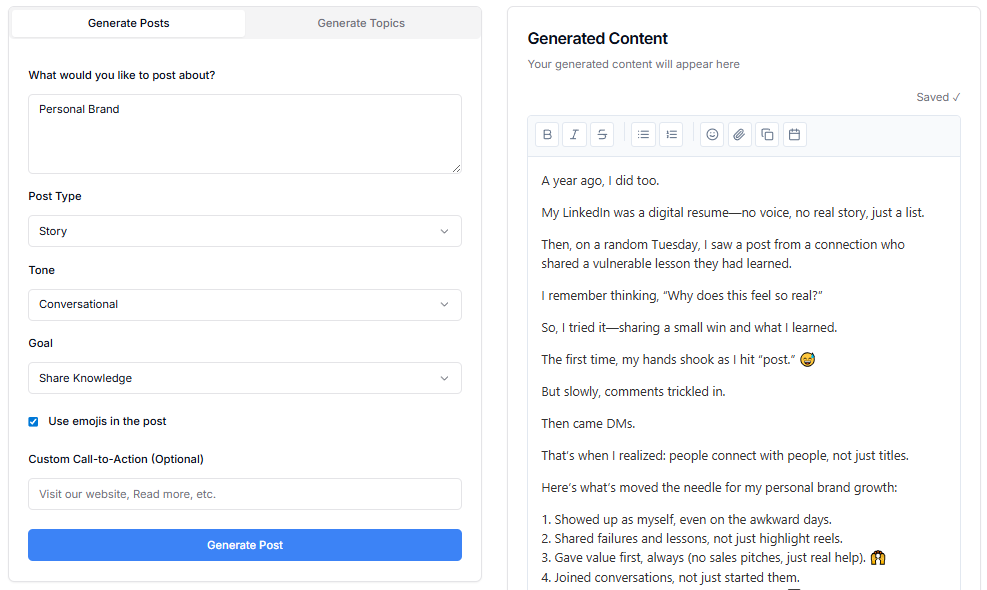The height and width of the screenshot is (590, 987).
Task: Apply italic formatting to the text
Action: [x=574, y=135]
